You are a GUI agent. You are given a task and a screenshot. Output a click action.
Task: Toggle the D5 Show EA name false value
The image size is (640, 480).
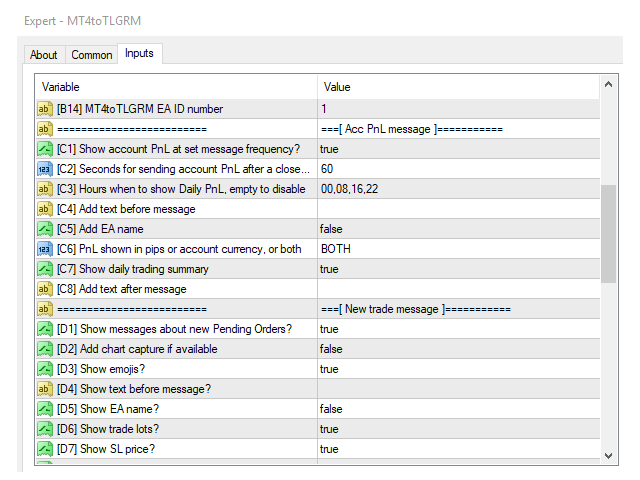[x=331, y=409]
